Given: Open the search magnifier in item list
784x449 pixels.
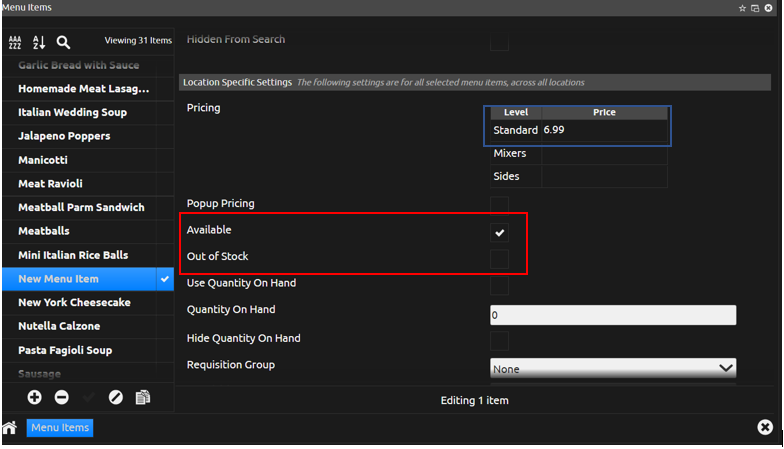Looking at the screenshot, I should coord(63,42).
